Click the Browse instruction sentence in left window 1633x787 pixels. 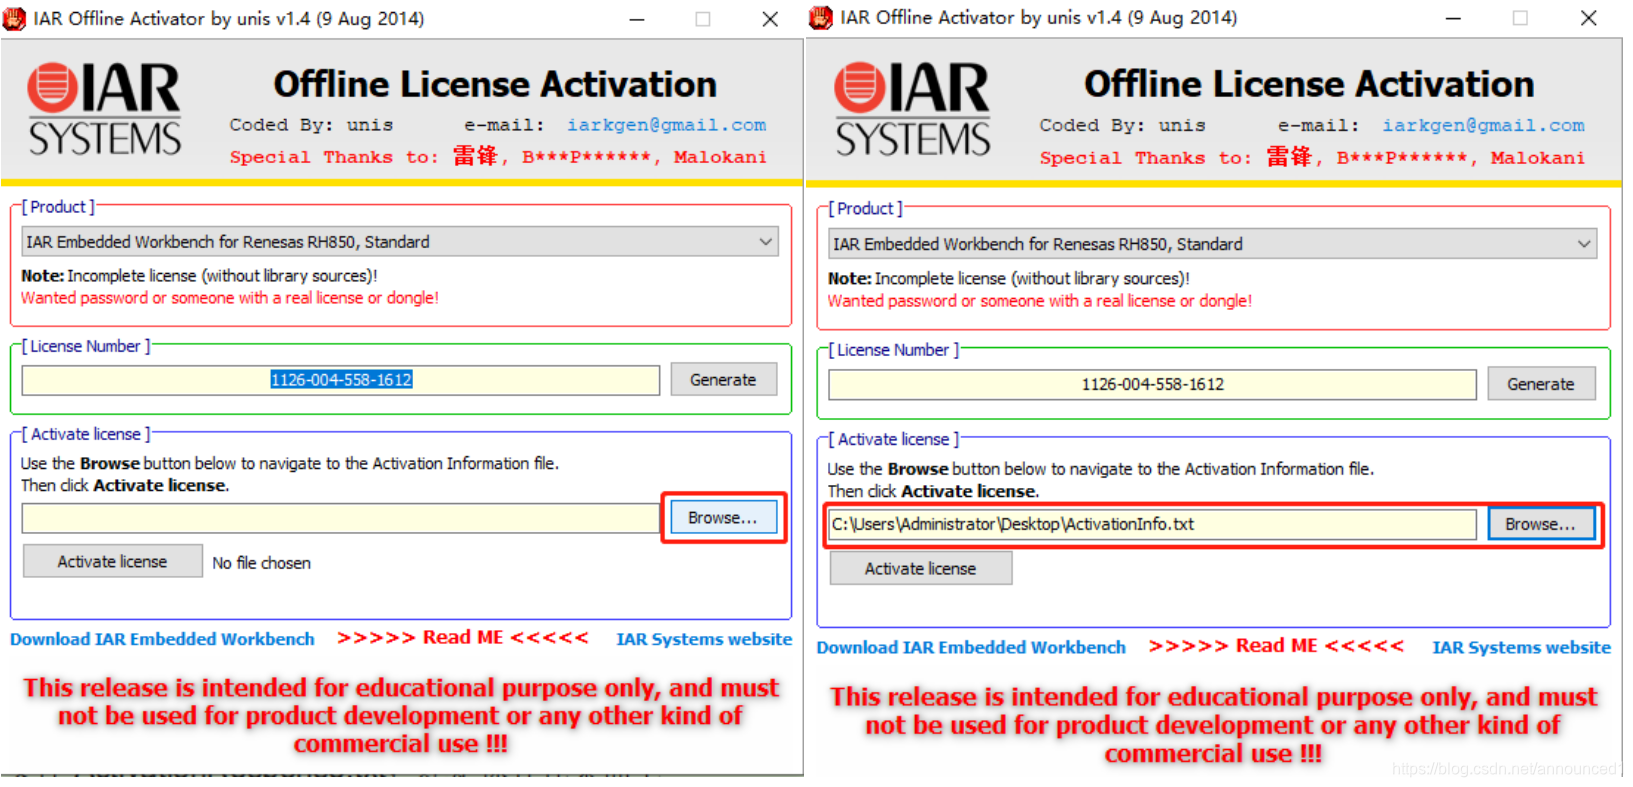[x=290, y=464]
